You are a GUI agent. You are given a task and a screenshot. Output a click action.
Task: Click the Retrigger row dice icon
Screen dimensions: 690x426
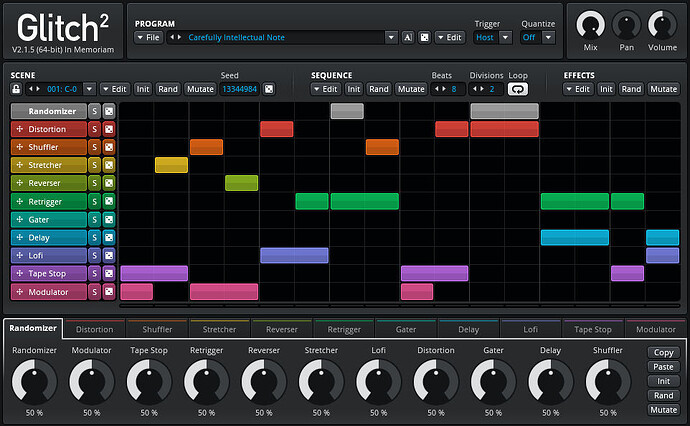click(x=109, y=202)
